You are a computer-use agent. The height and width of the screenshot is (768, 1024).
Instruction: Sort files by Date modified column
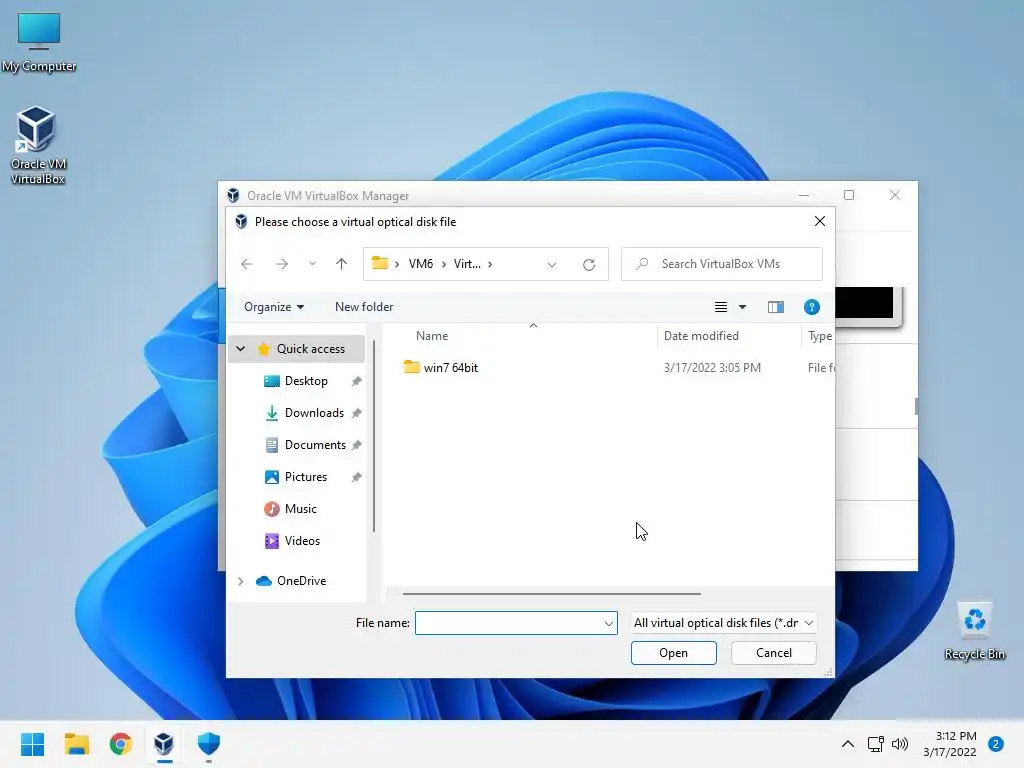click(x=701, y=336)
